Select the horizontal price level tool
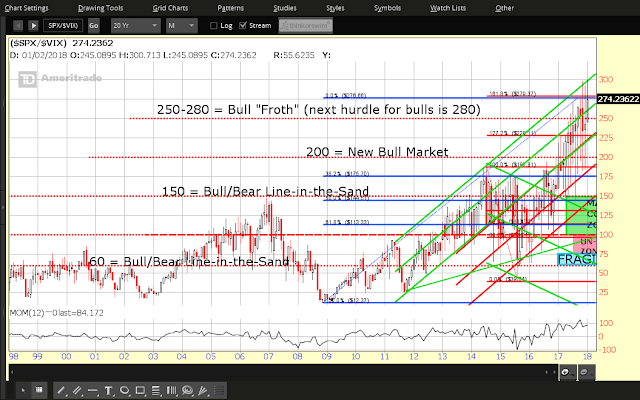 [x=93, y=391]
